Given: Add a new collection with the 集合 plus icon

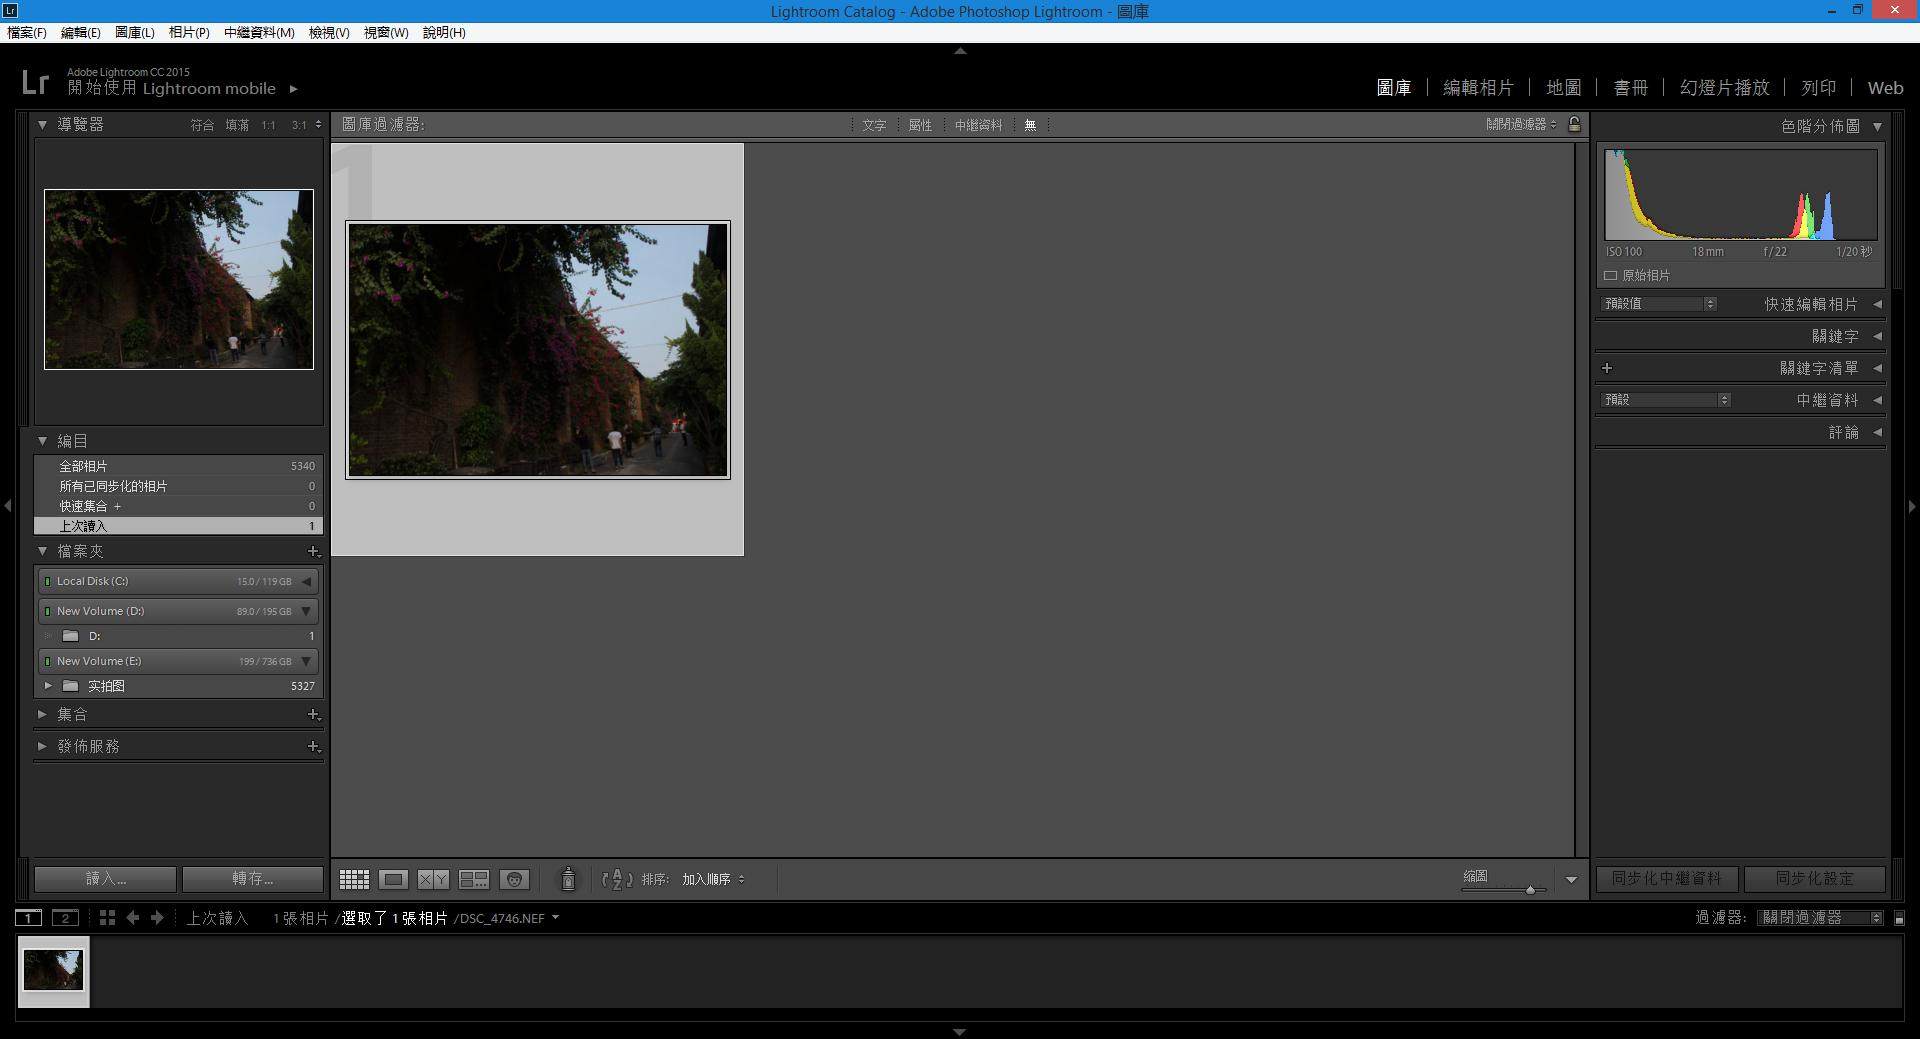Looking at the screenshot, I should pos(313,714).
